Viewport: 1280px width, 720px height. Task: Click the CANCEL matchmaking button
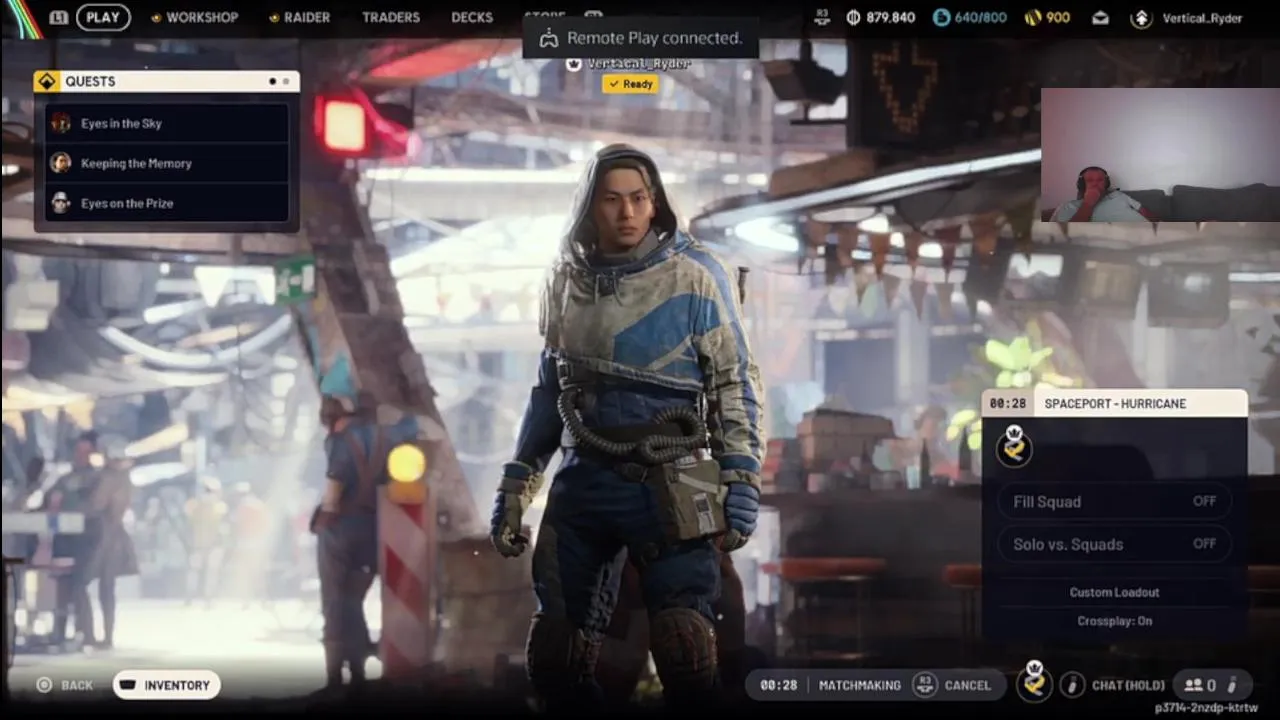point(968,685)
